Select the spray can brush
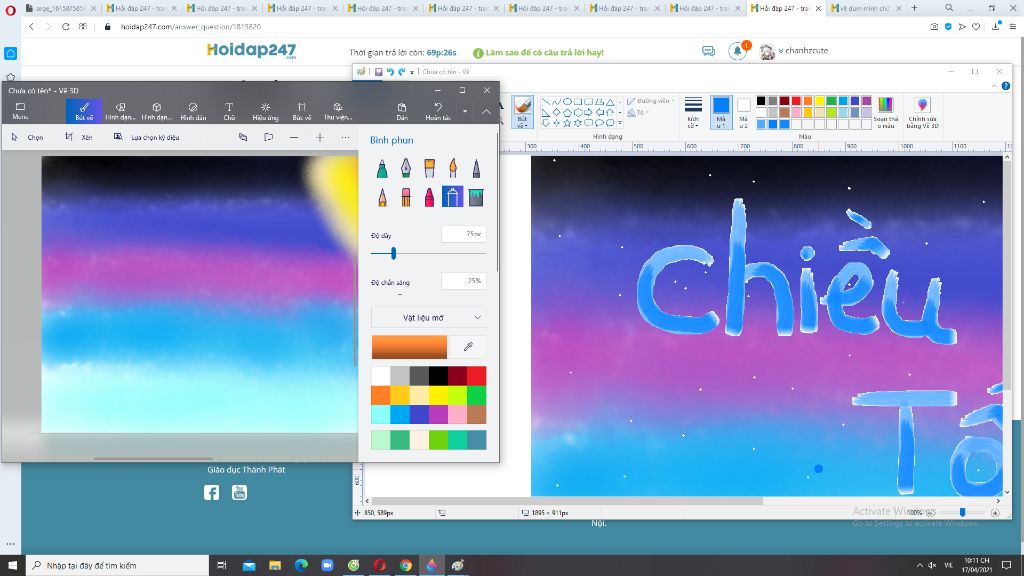The height and width of the screenshot is (576, 1024). 453,197
